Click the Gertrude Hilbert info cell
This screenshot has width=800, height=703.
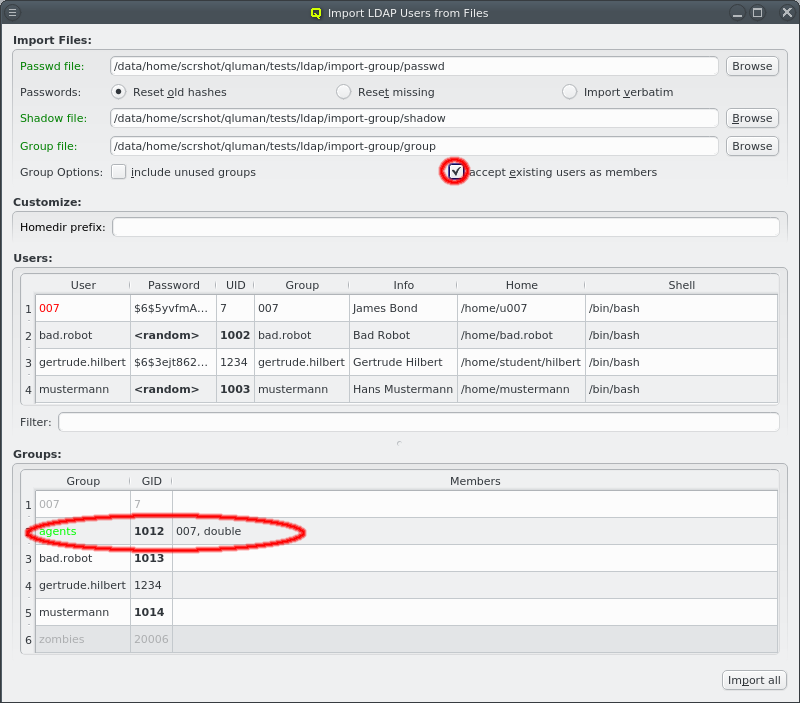(404, 362)
